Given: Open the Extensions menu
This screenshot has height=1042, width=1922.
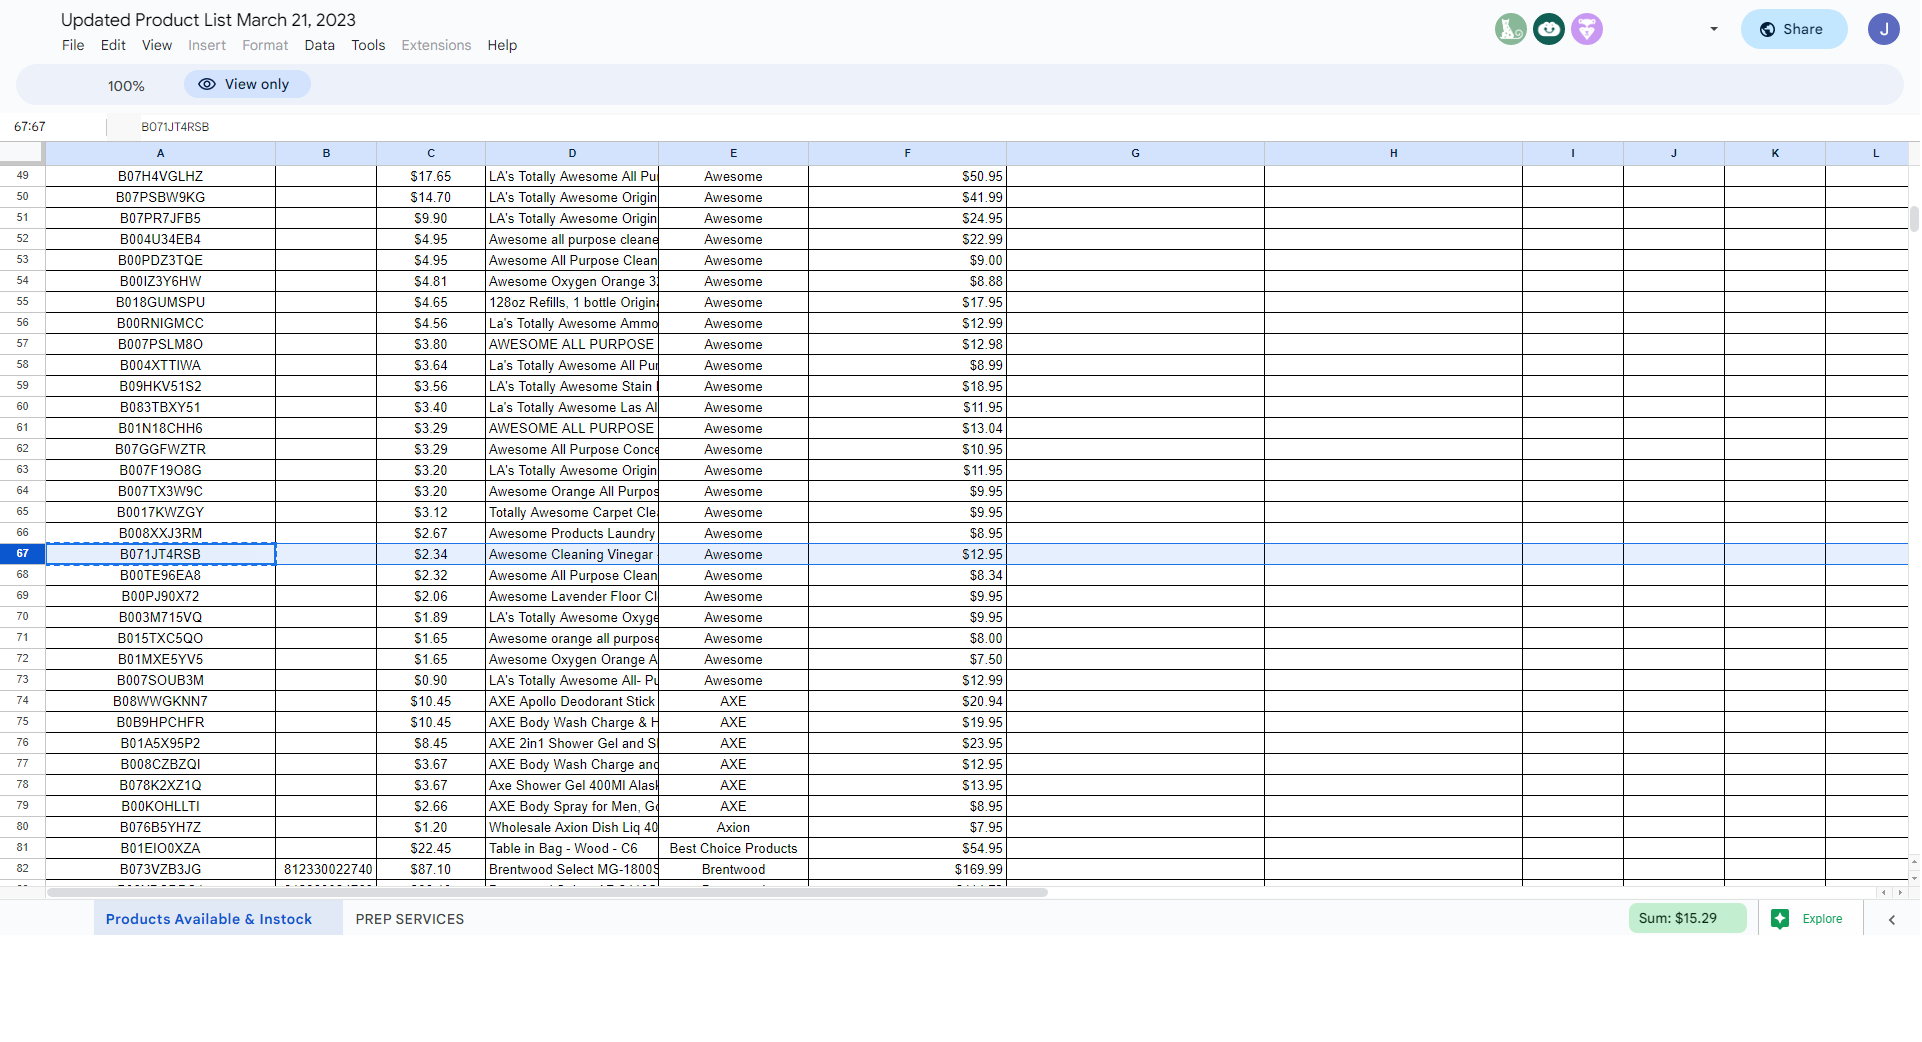Looking at the screenshot, I should click(x=436, y=45).
